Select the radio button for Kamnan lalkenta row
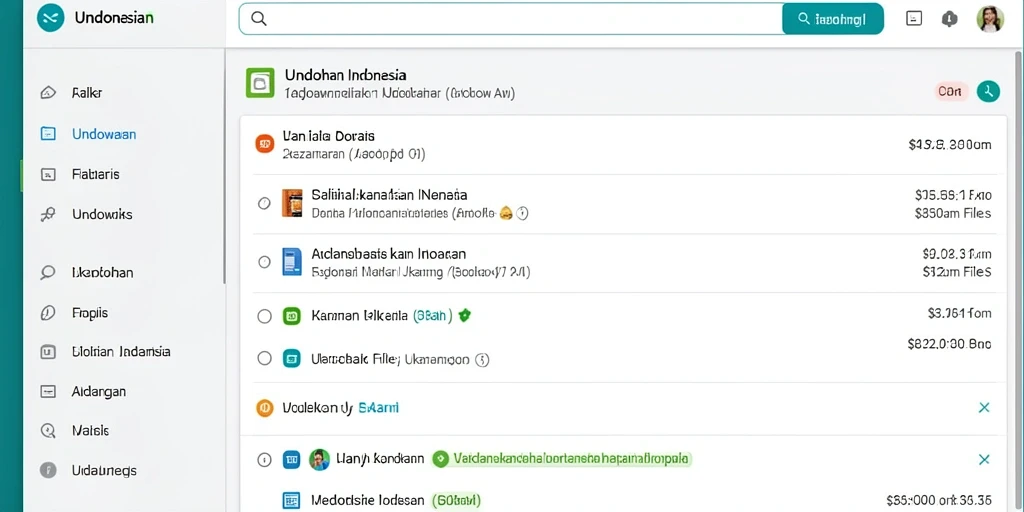 point(264,317)
